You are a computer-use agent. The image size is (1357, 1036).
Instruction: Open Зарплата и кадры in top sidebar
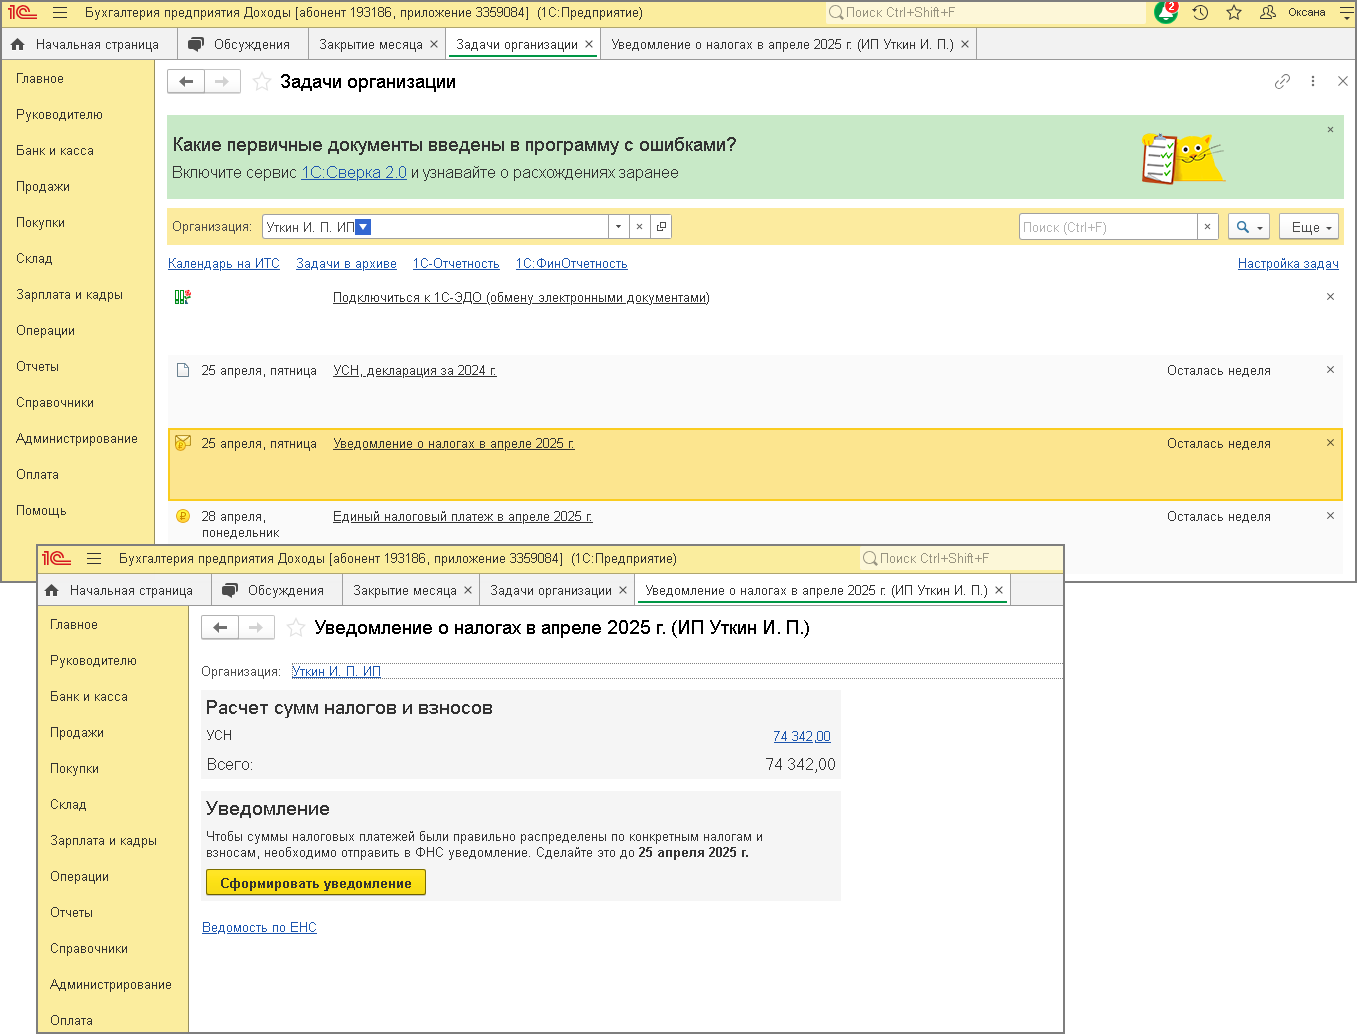(70, 295)
